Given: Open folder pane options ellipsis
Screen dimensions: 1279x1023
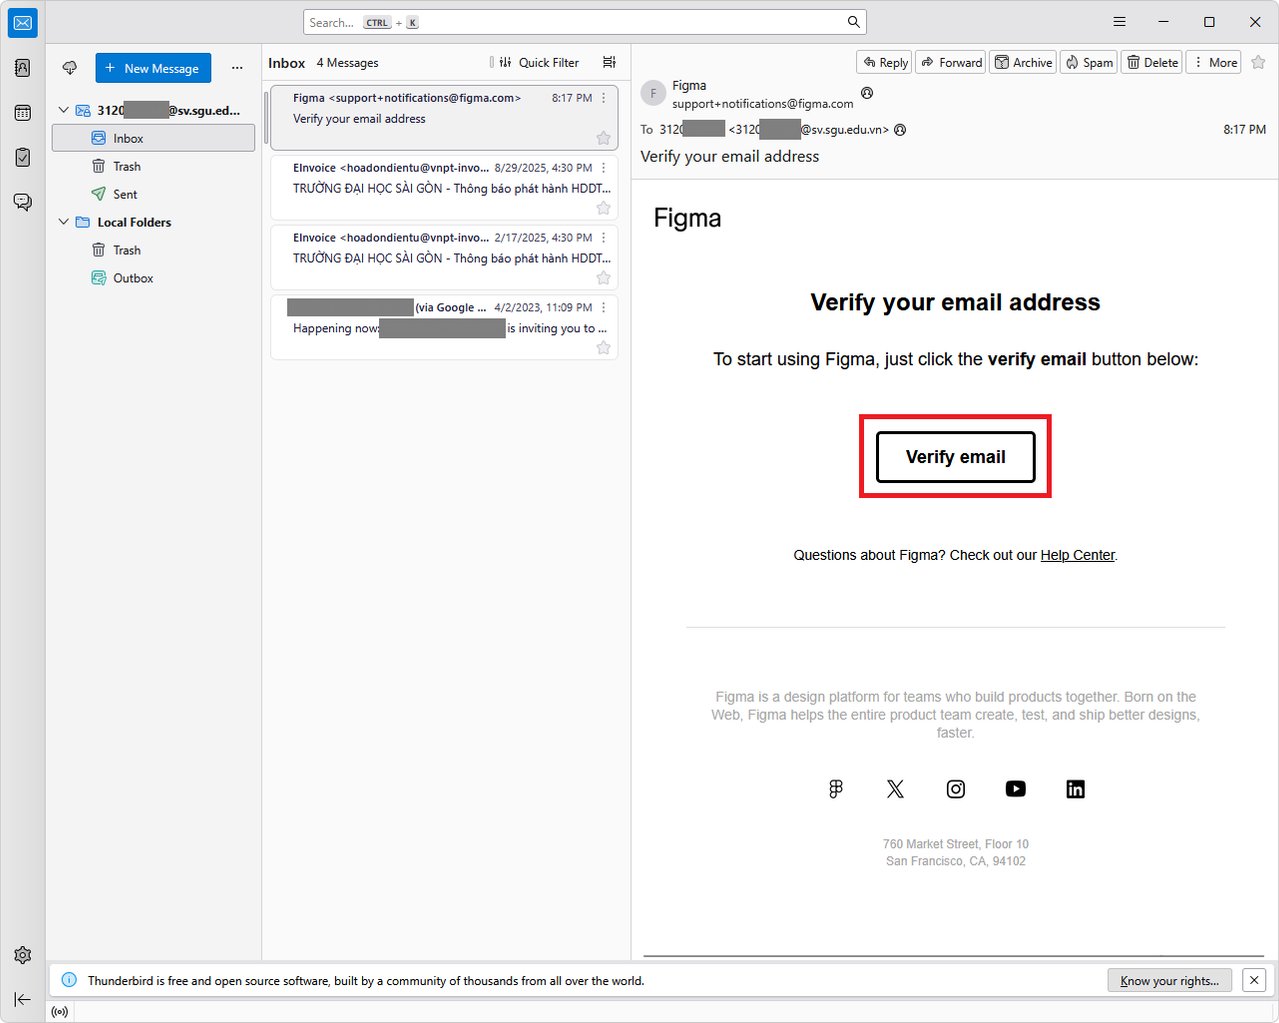Looking at the screenshot, I should point(237,68).
